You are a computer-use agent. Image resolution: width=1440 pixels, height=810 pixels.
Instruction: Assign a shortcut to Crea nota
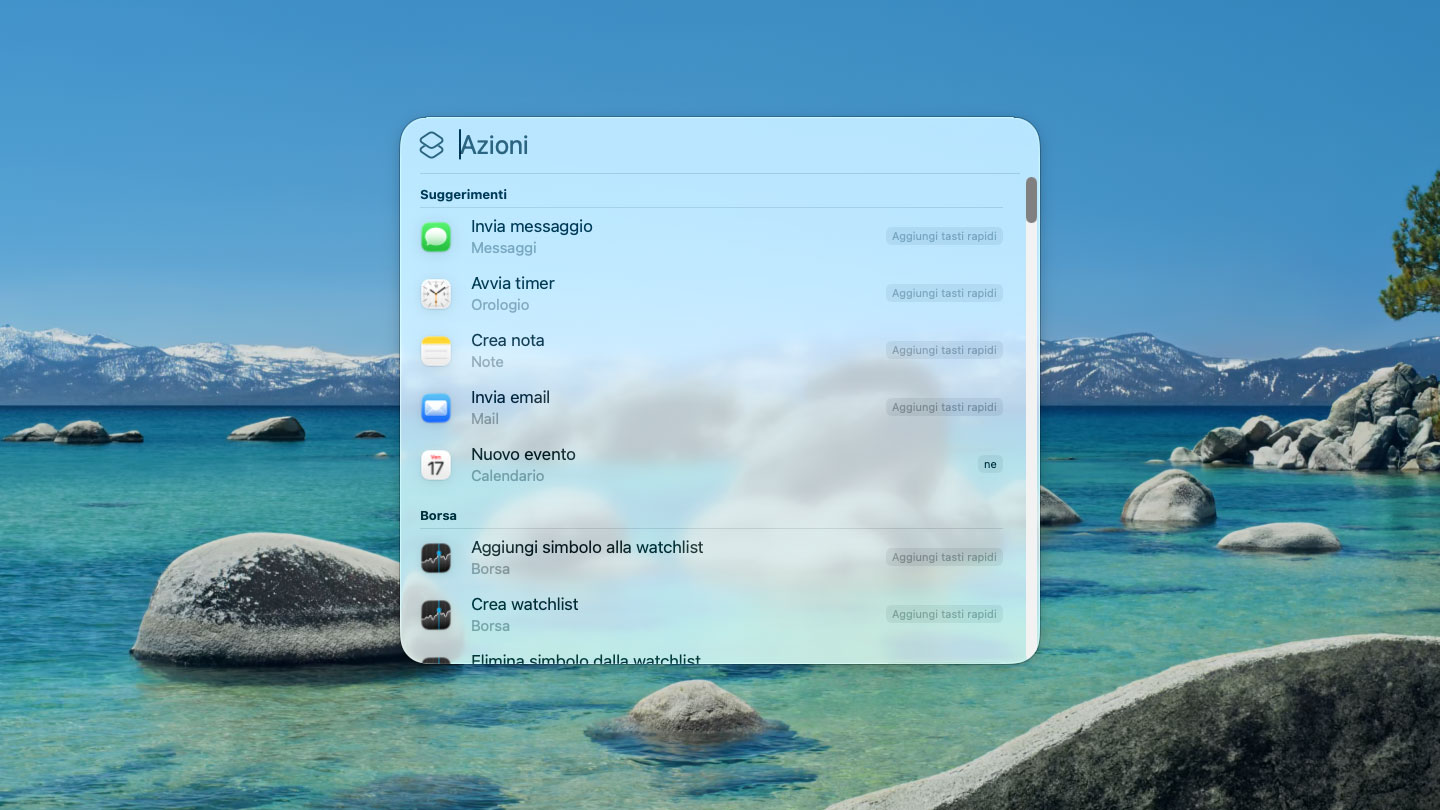click(944, 350)
